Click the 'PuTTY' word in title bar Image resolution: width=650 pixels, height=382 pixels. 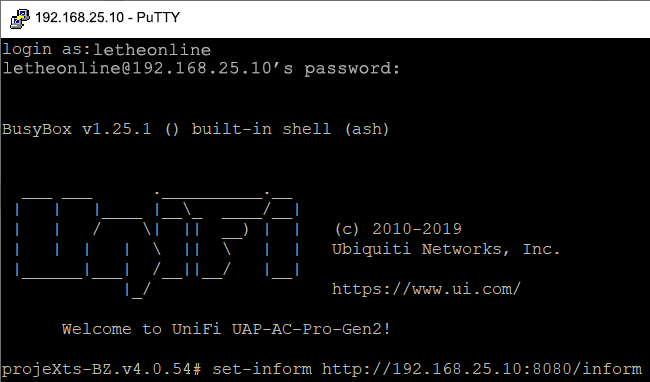tap(158, 18)
